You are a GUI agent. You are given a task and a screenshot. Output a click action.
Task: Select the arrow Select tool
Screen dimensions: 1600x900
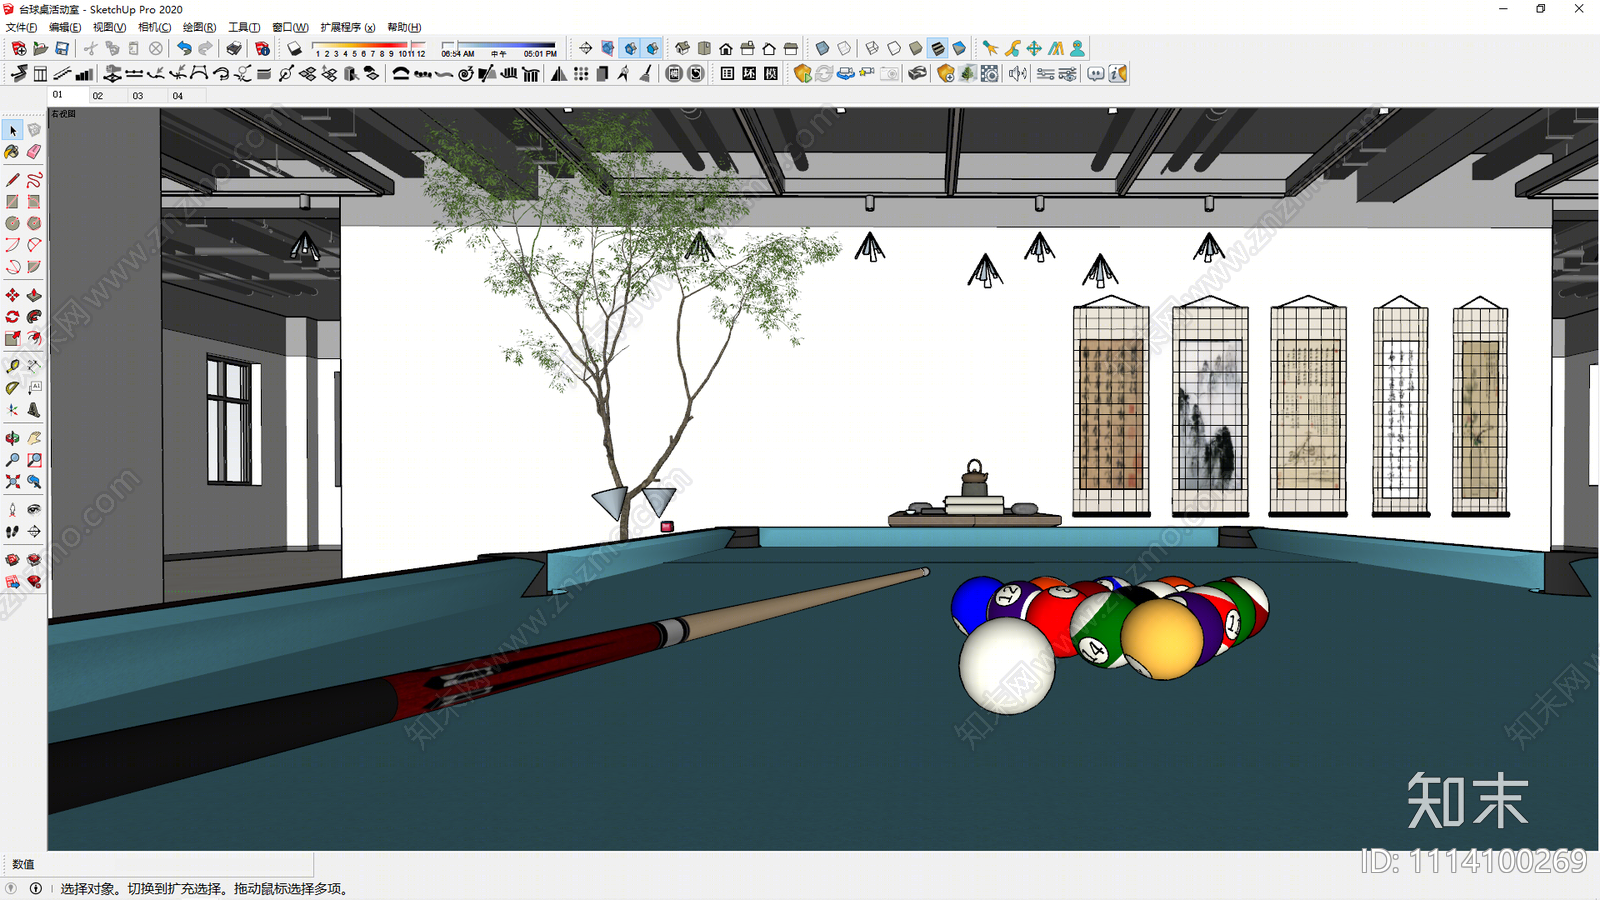(x=12, y=131)
